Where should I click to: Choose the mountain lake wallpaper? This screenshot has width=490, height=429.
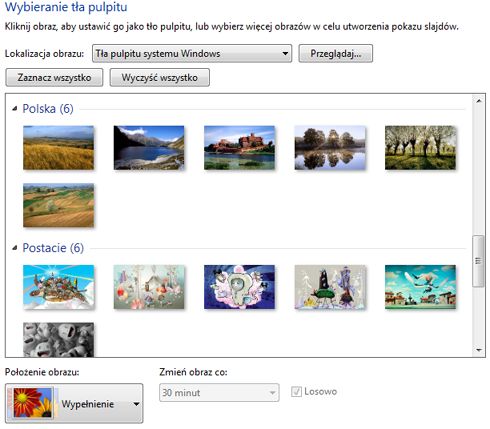[x=149, y=148]
